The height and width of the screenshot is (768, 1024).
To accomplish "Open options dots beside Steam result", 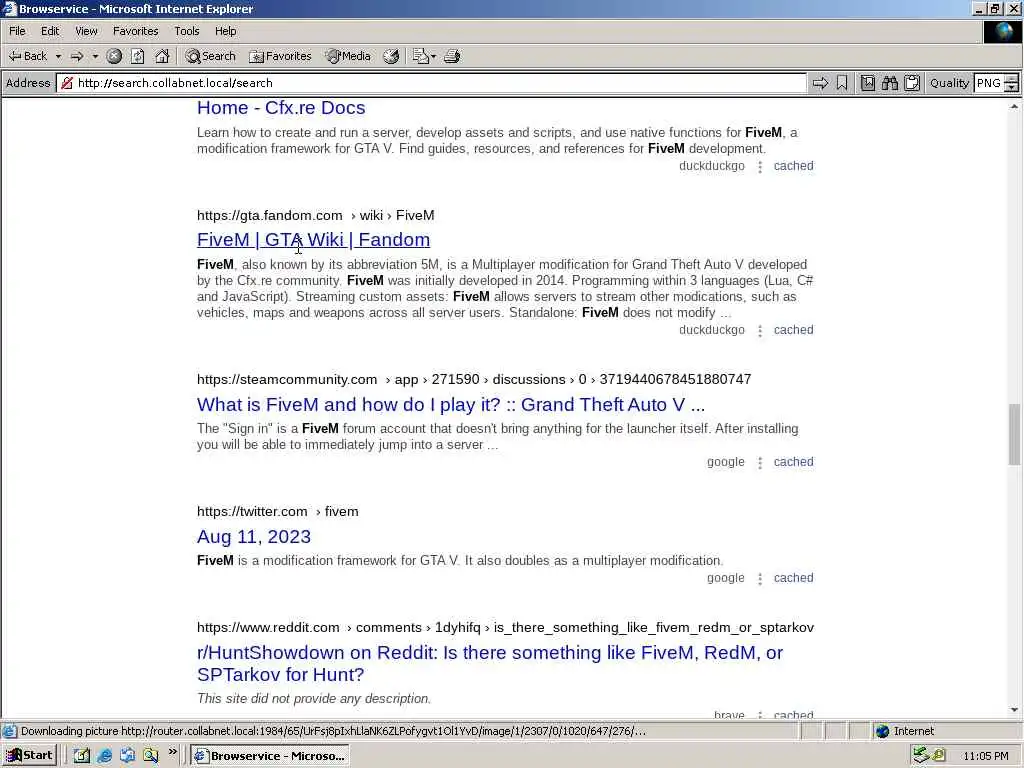I will 760,463.
